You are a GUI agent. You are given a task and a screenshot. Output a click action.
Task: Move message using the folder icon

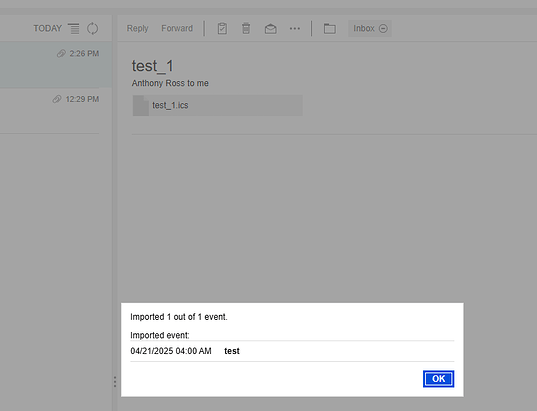tap(330, 28)
